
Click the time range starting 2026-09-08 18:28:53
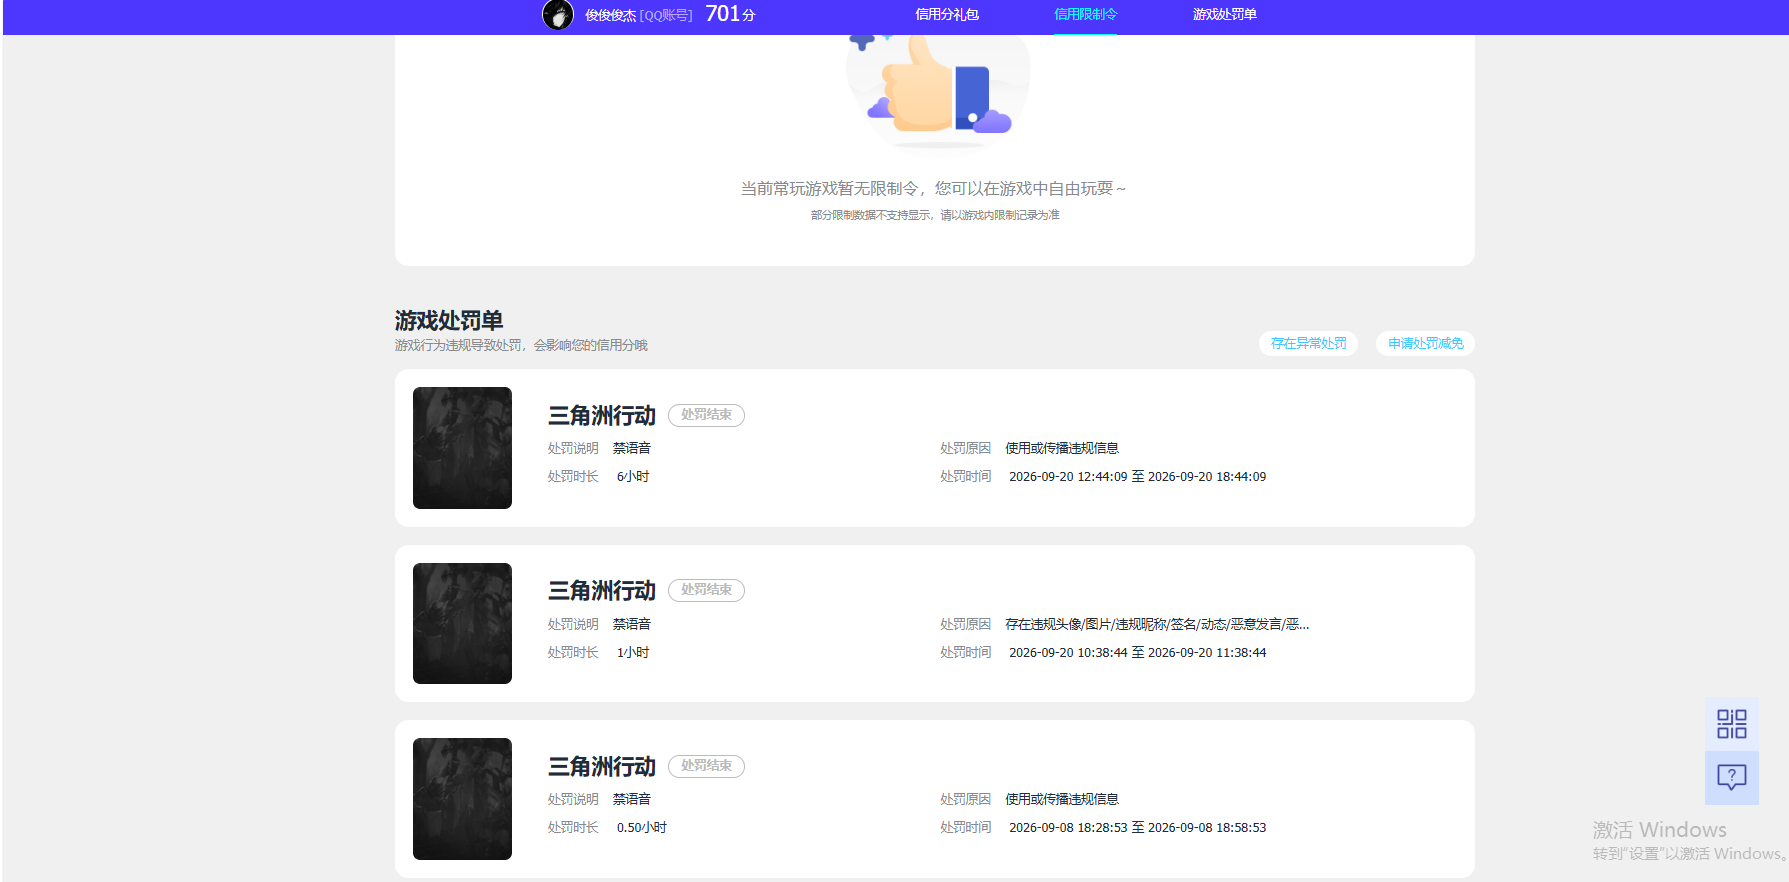pyautogui.click(x=1137, y=828)
